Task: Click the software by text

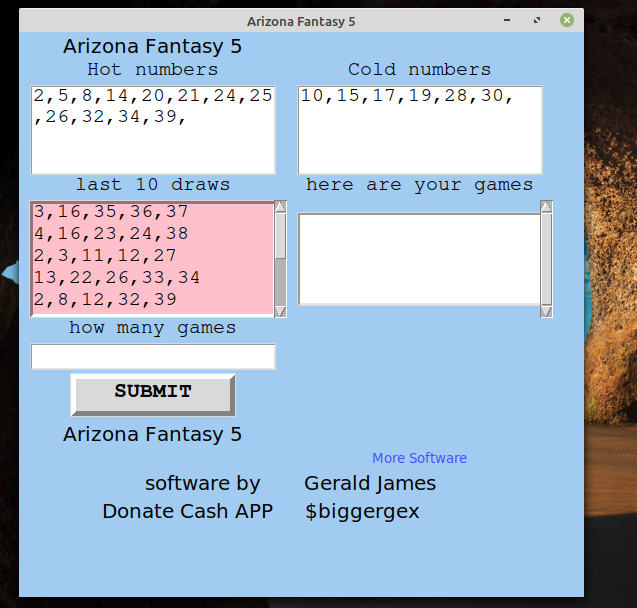Action: coord(203,483)
